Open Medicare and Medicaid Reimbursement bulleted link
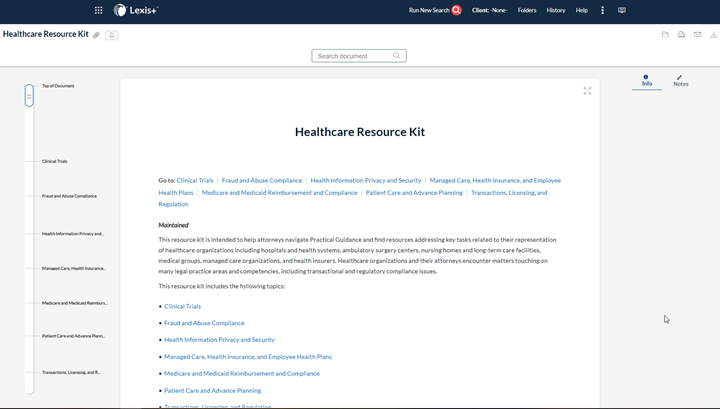 tap(242, 374)
